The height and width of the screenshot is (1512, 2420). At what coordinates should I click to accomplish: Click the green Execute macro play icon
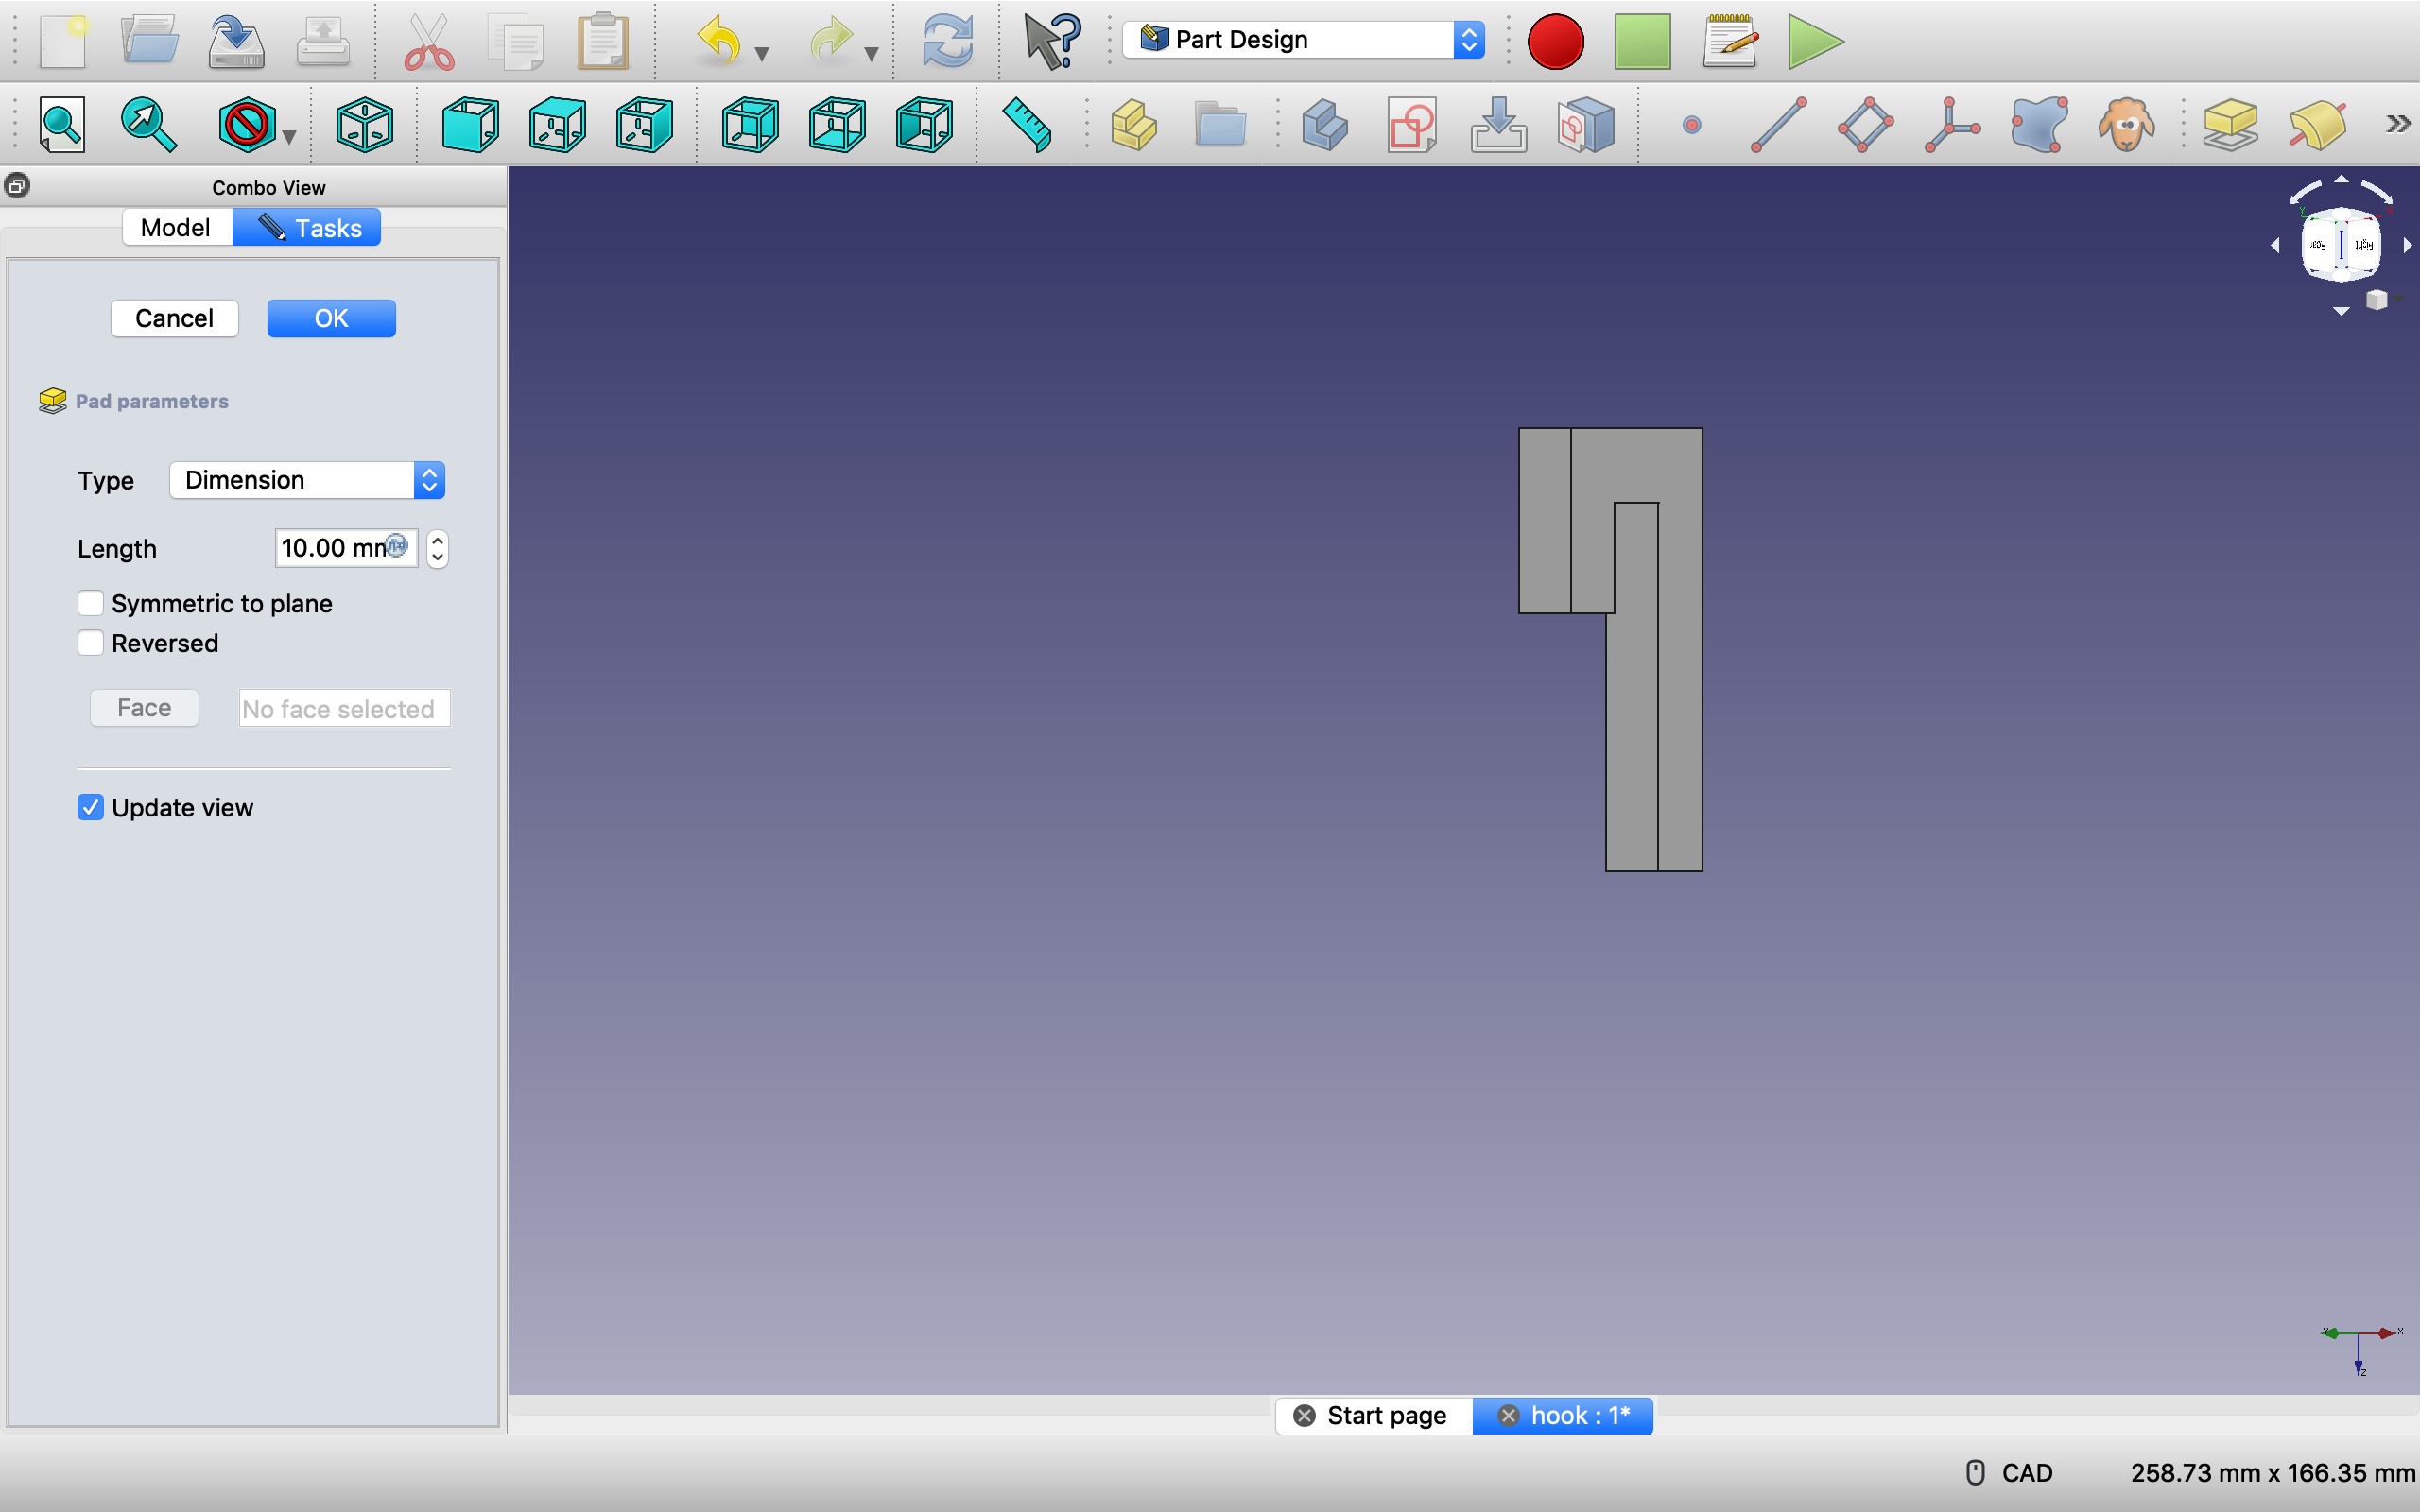(x=1814, y=42)
